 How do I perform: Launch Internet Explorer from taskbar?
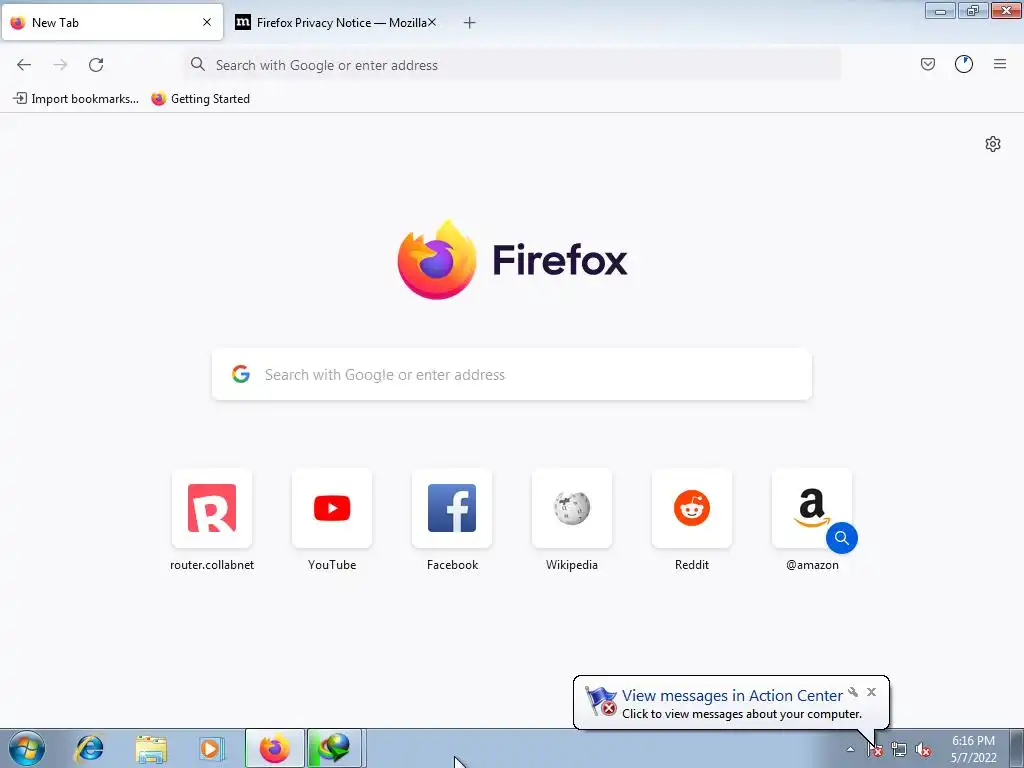click(x=89, y=748)
